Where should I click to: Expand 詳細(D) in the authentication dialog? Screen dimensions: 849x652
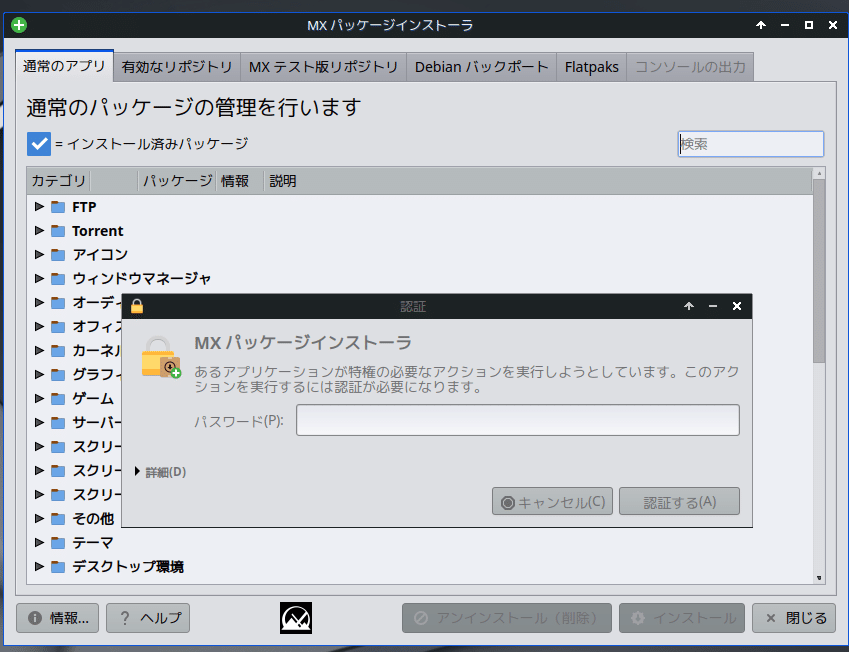click(x=160, y=472)
